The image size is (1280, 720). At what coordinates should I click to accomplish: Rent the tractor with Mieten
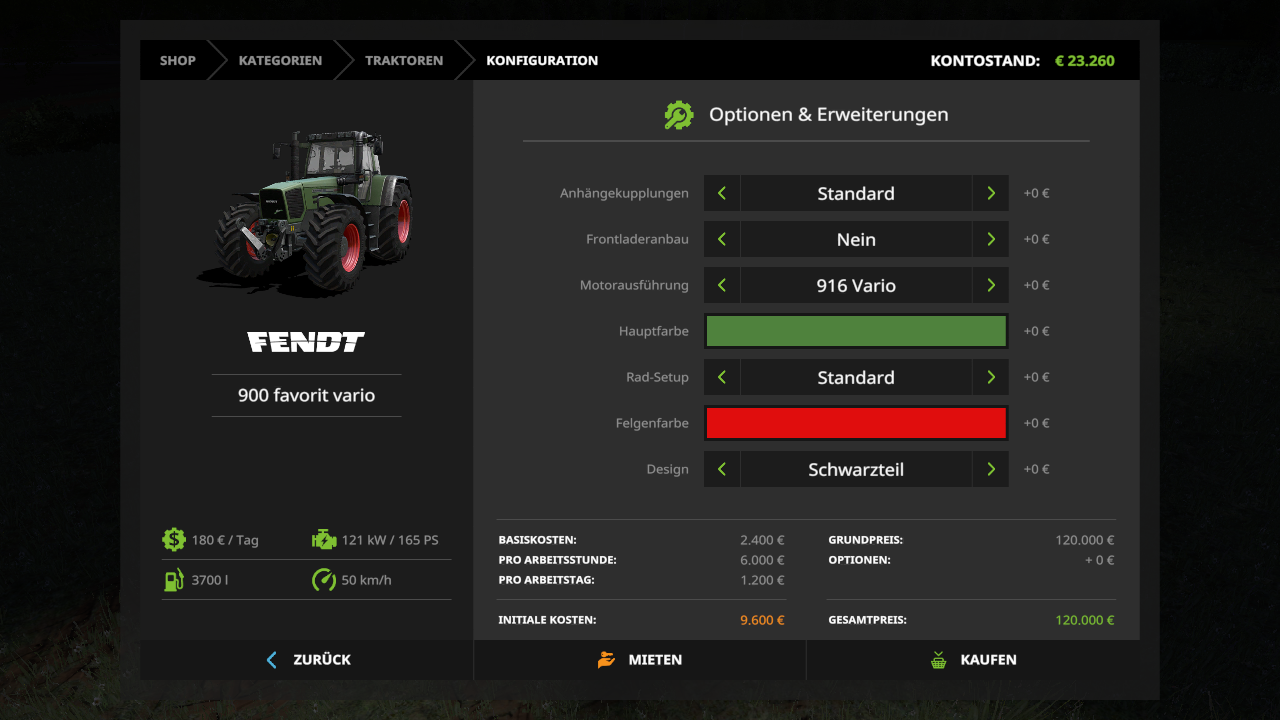pyautogui.click(x=640, y=660)
